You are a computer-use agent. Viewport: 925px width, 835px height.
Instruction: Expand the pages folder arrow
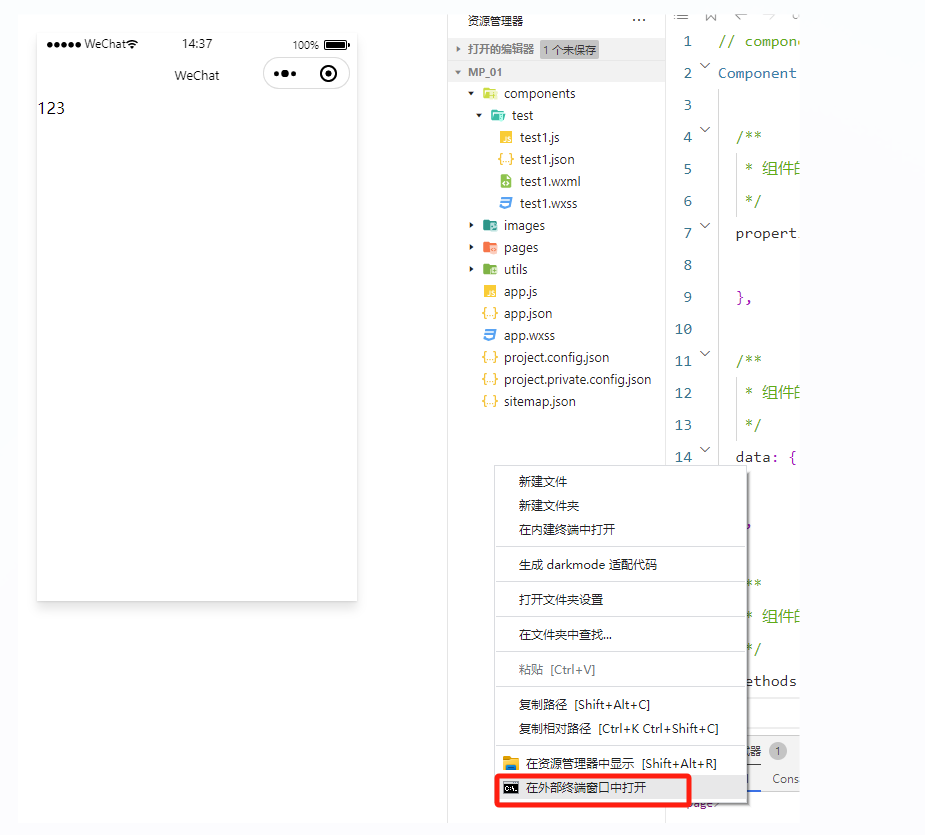pyautogui.click(x=471, y=247)
